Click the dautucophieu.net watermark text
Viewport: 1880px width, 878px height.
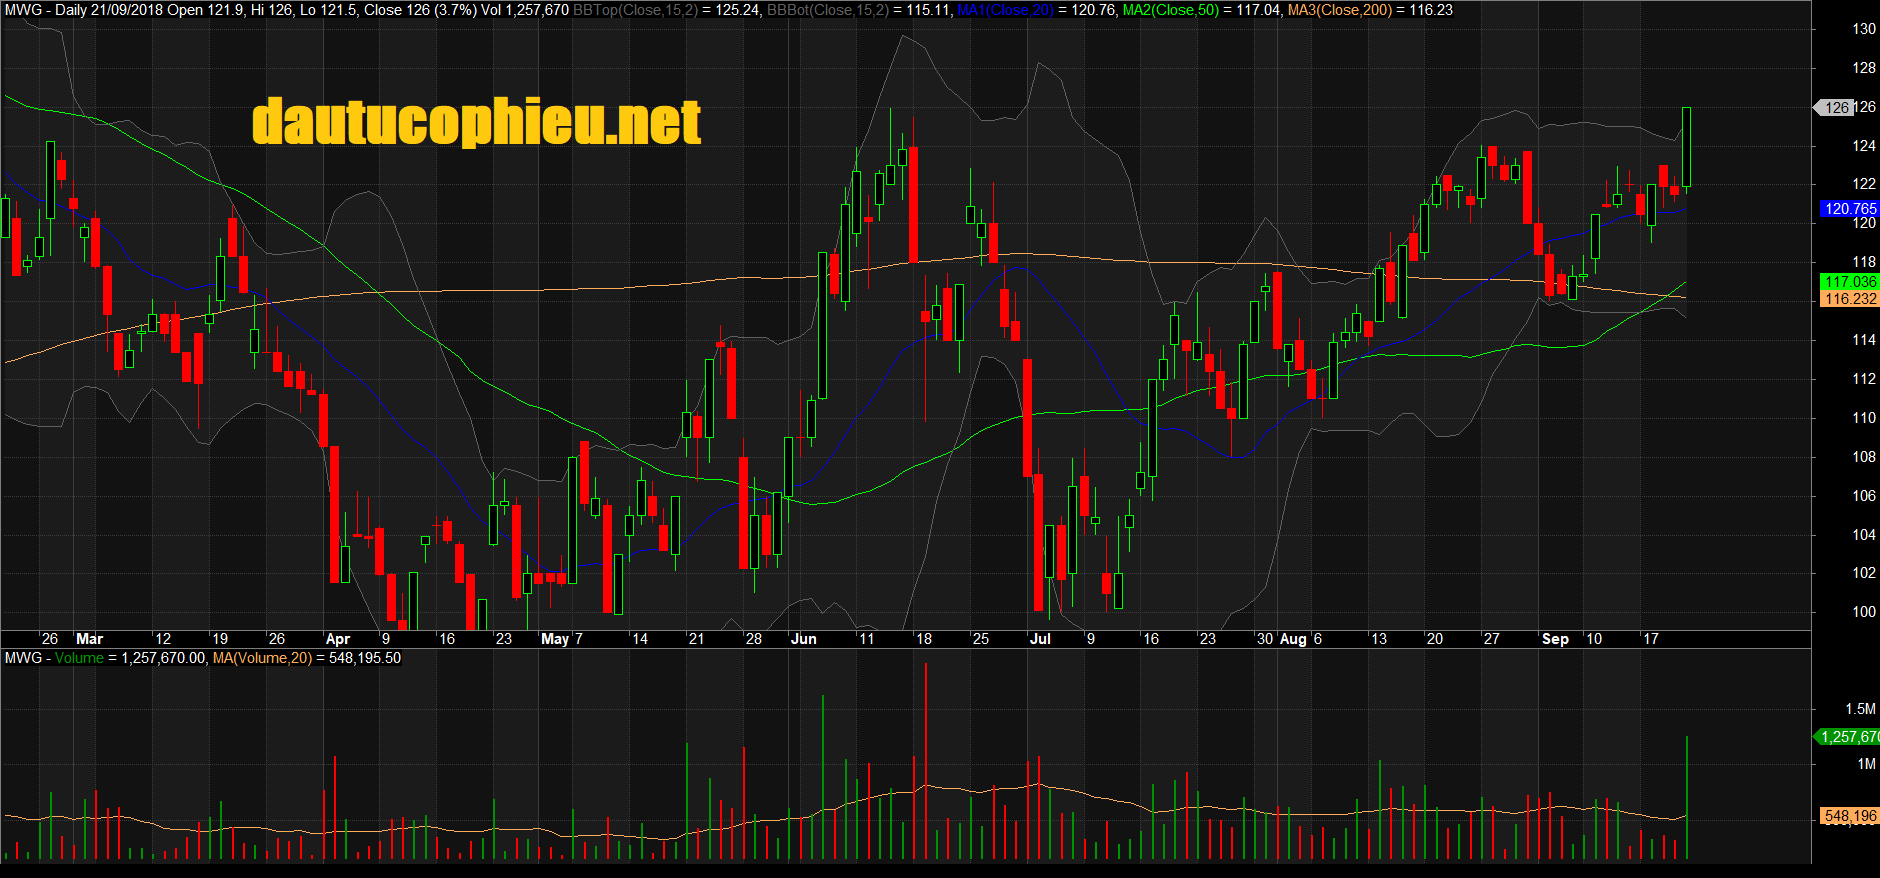(x=476, y=122)
